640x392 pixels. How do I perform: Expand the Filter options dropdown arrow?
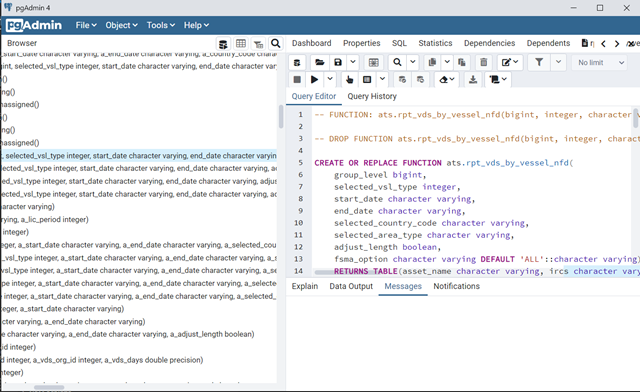(558, 62)
